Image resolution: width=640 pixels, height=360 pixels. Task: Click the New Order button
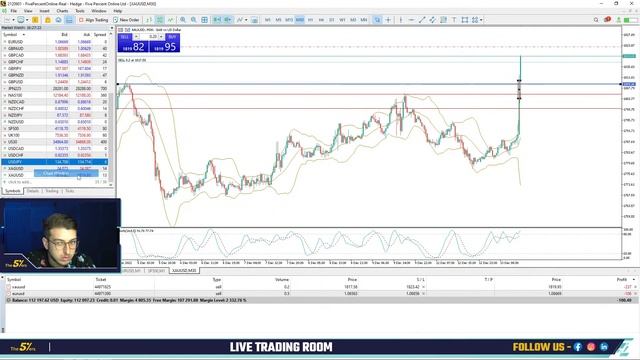point(126,20)
